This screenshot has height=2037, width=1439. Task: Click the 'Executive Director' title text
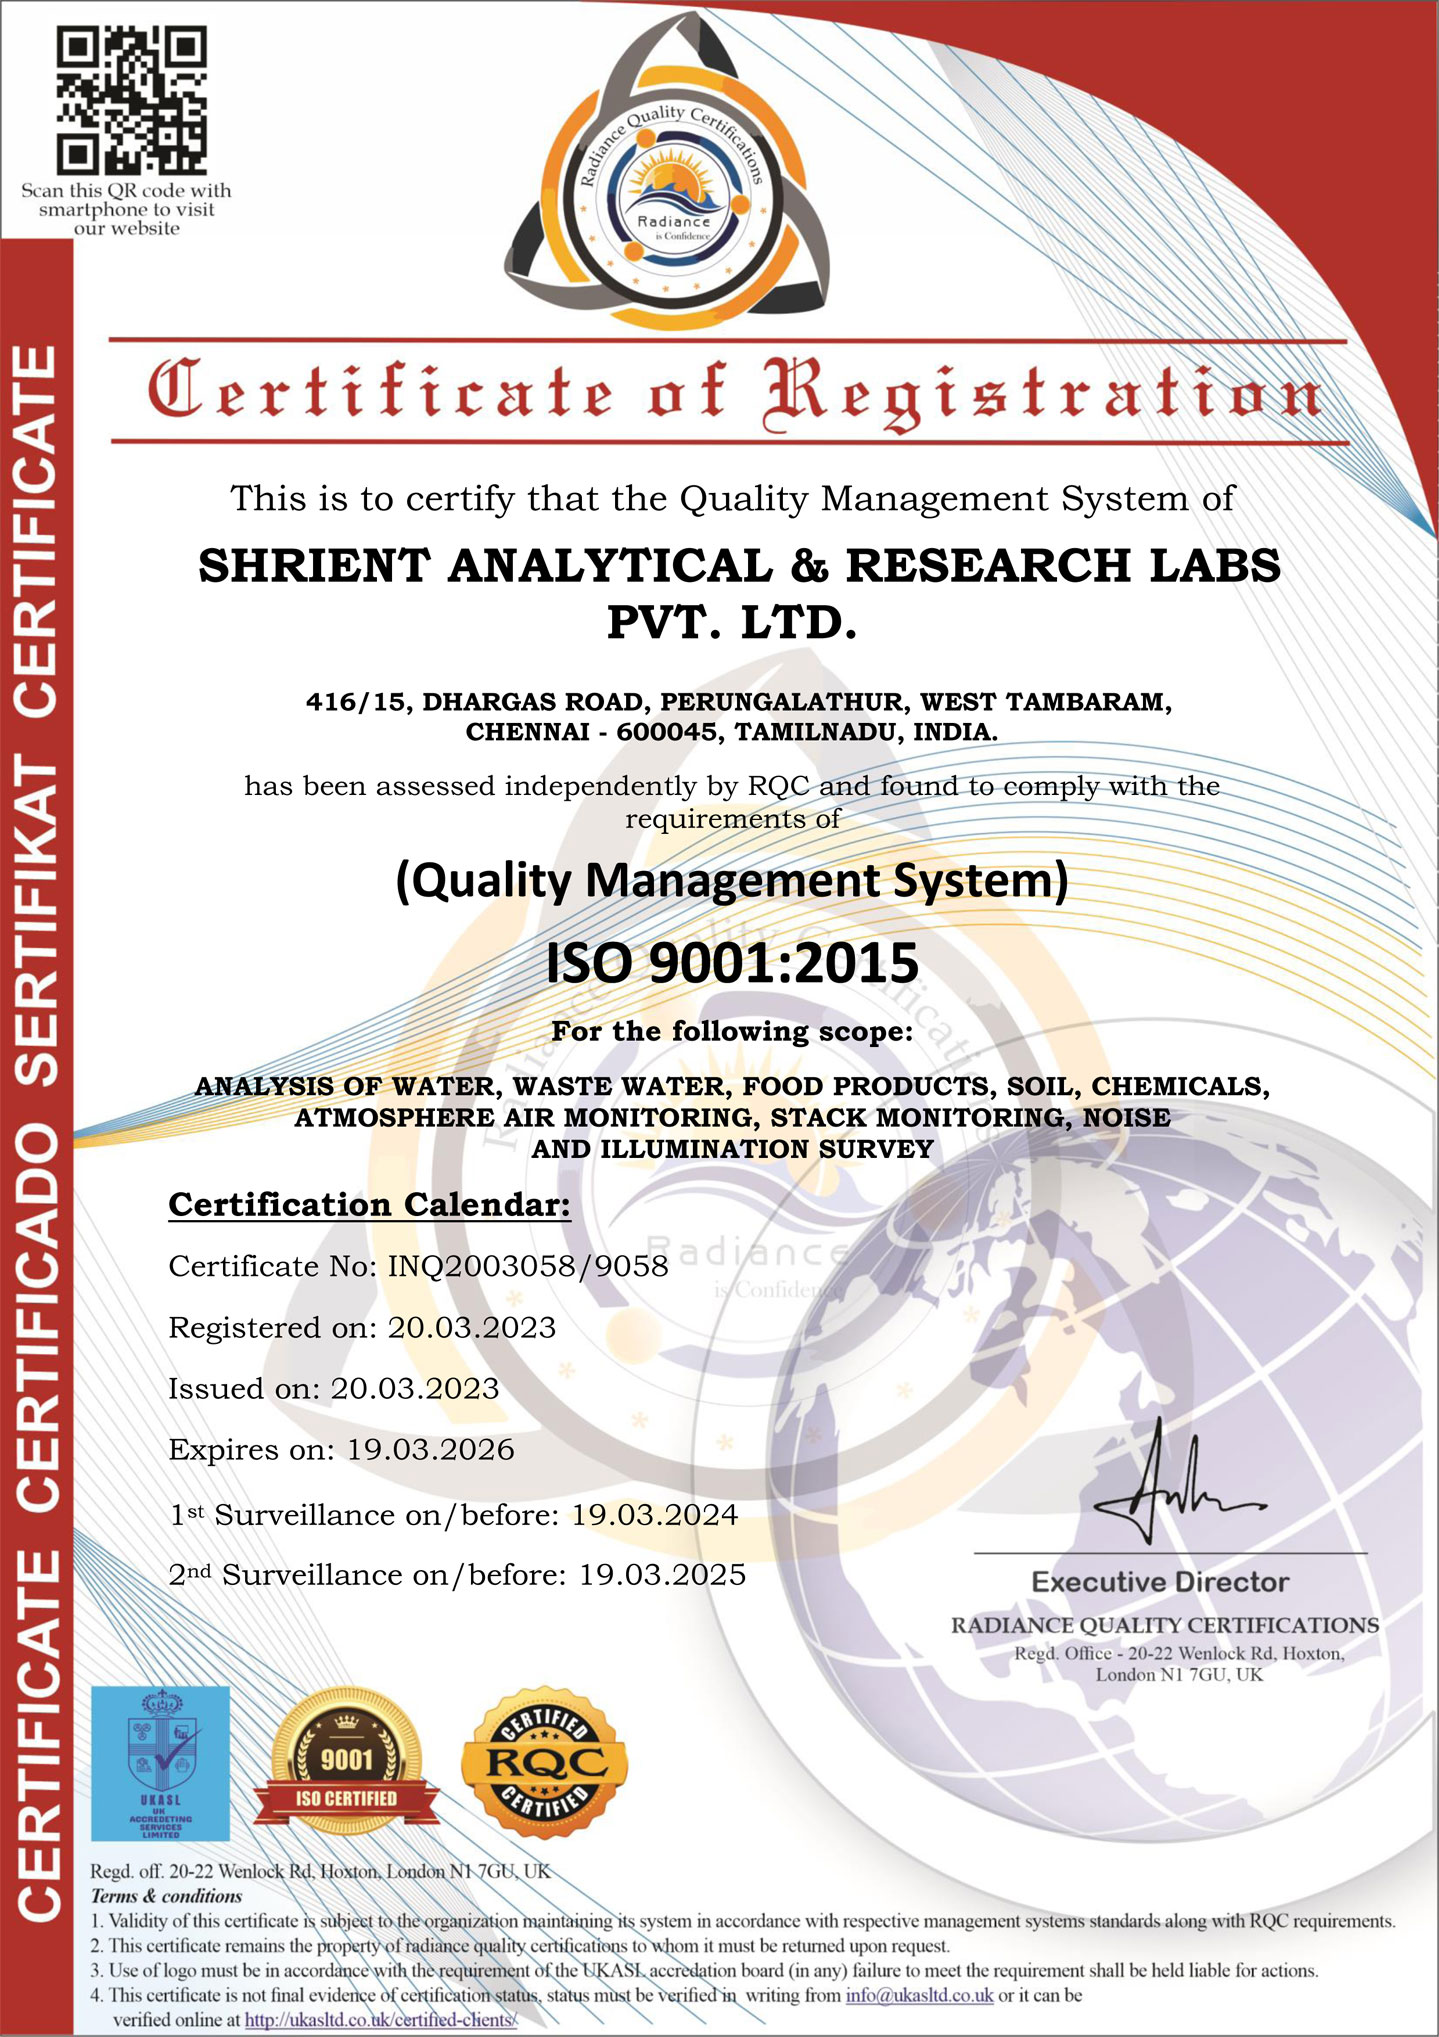1160,1583
